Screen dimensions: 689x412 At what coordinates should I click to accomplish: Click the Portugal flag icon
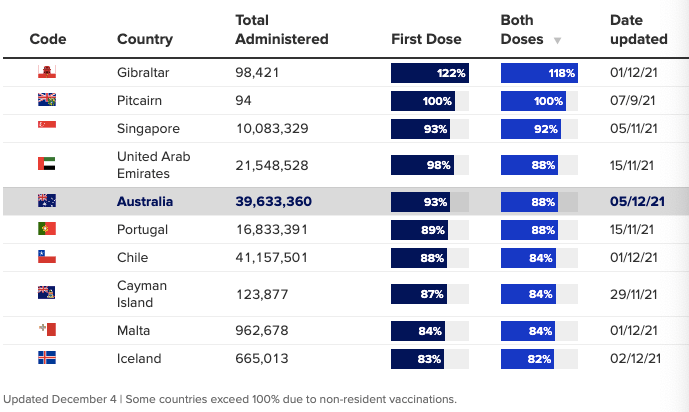click(x=47, y=229)
